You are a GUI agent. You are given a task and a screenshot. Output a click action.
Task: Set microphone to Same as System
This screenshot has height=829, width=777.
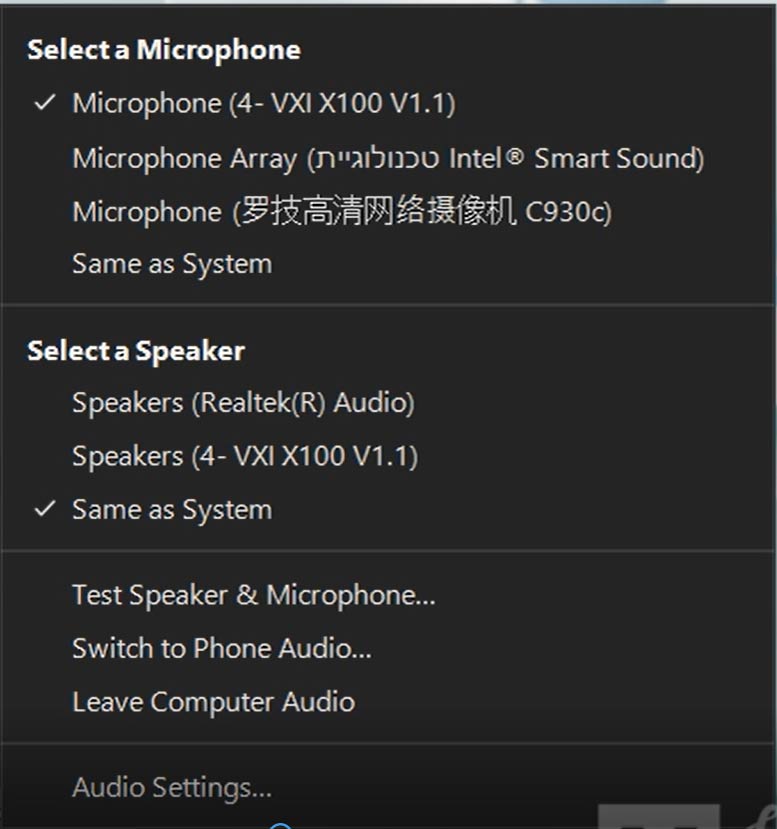388,264
